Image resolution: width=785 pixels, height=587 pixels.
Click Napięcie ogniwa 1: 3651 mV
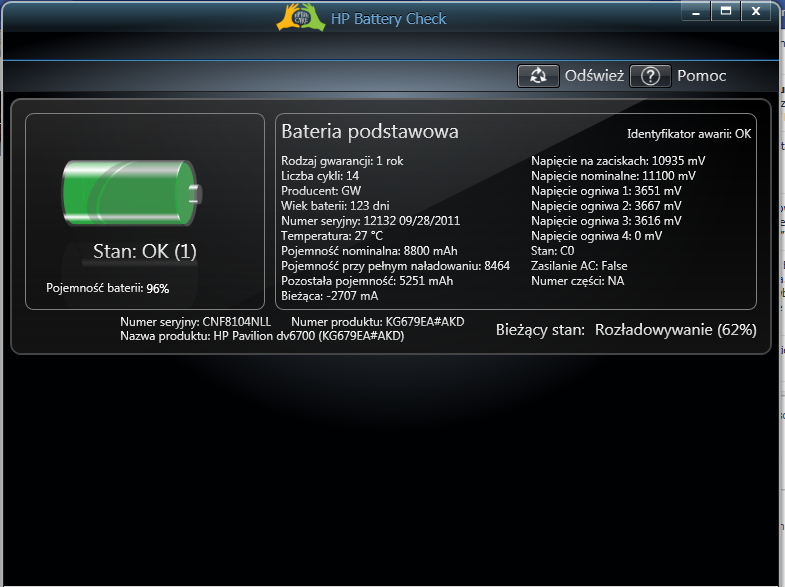(606, 191)
